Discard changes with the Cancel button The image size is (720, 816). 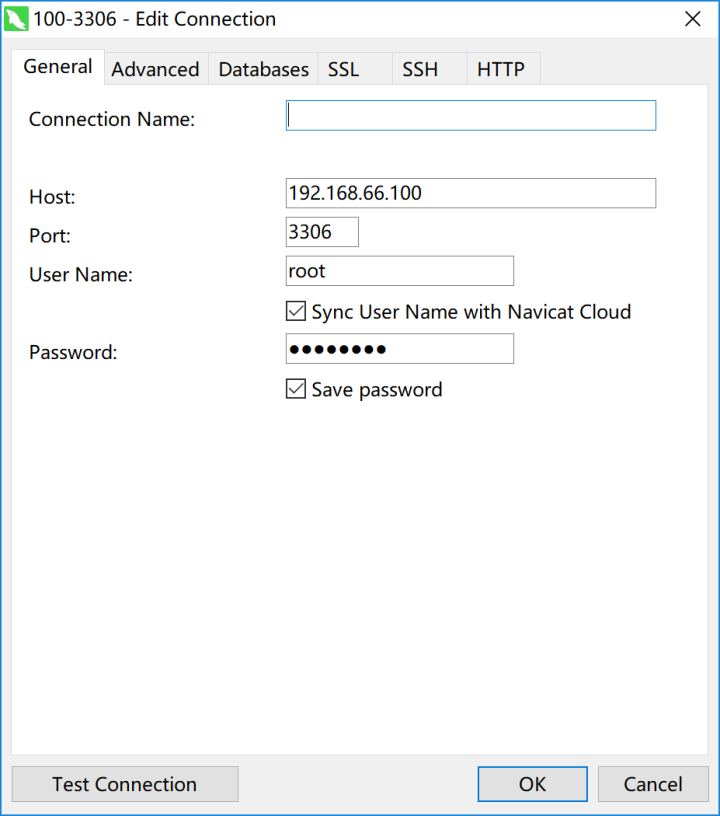tap(653, 784)
